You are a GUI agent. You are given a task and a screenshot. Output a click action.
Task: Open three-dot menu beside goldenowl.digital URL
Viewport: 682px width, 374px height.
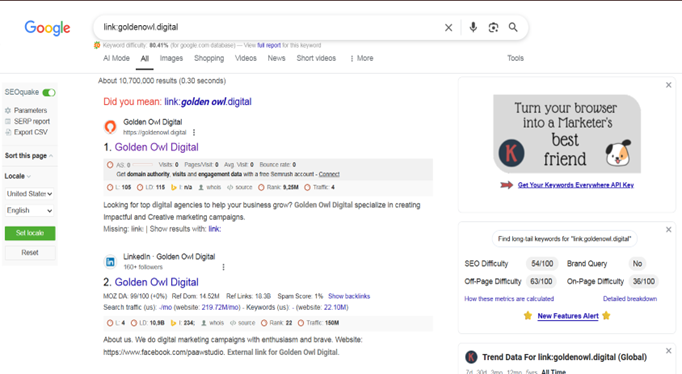tap(194, 133)
